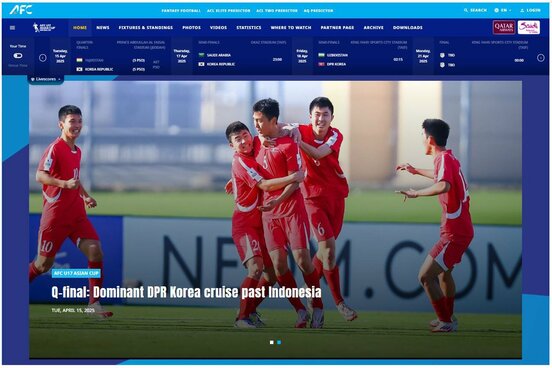Click the Friday 18 Apr 2025 date cell
Image resolution: width=552 pixels, height=368 pixels.
pos(302,56)
